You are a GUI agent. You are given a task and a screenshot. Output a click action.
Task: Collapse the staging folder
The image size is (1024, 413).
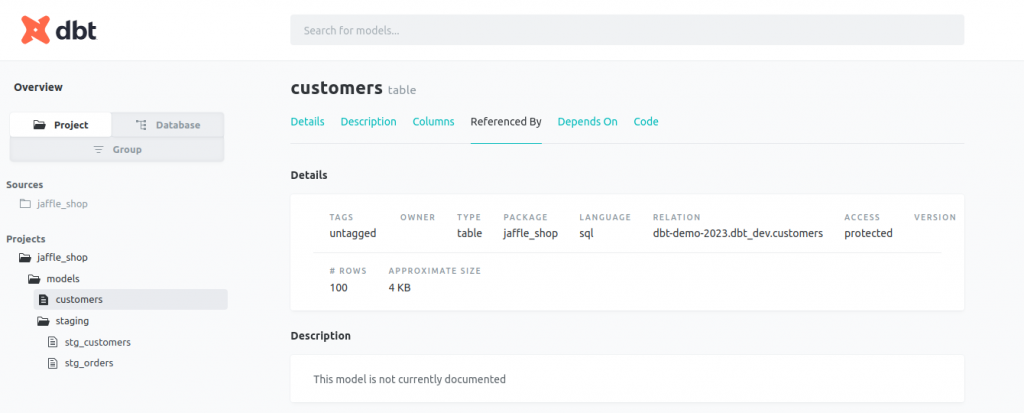pos(43,321)
